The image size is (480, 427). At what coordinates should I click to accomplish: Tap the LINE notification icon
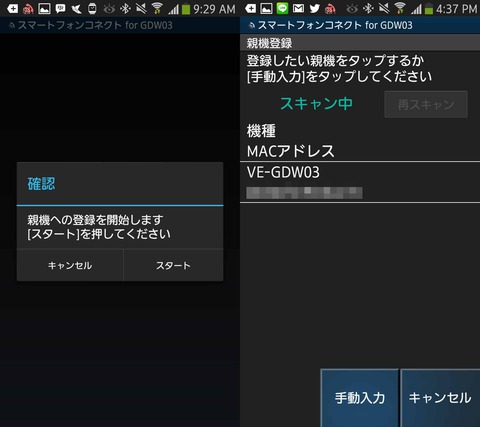pyautogui.click(x=282, y=8)
